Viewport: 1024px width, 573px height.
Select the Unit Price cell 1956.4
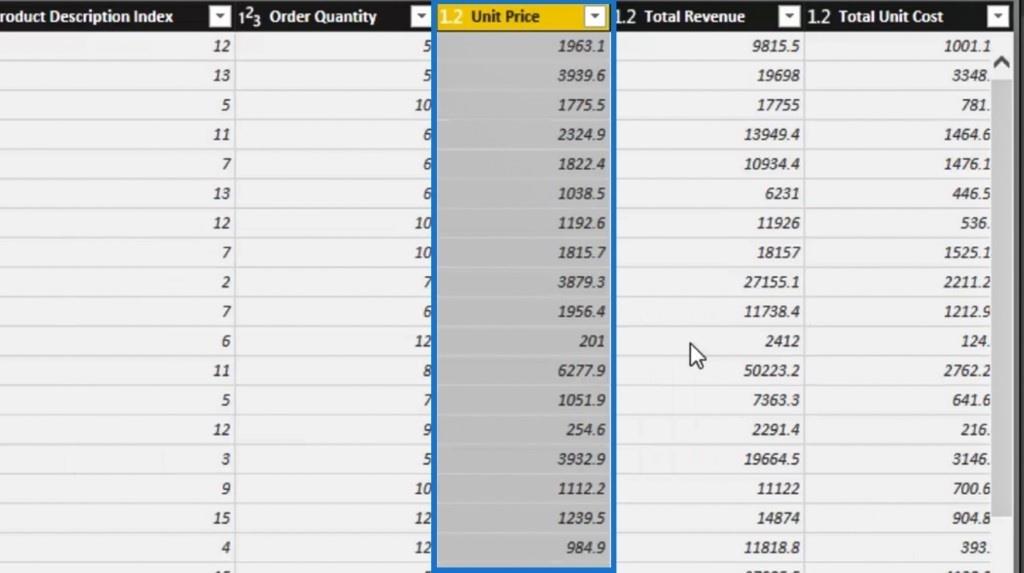pyautogui.click(x=523, y=311)
